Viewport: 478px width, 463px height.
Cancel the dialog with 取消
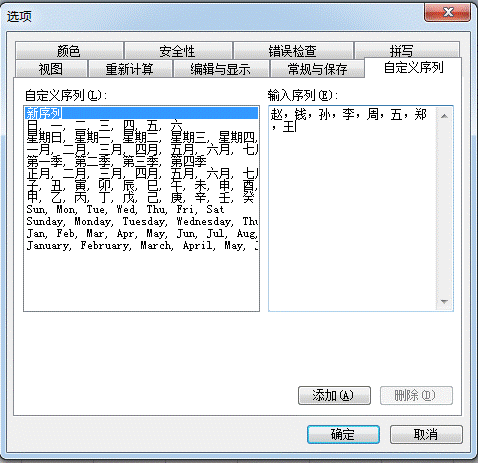pos(426,434)
